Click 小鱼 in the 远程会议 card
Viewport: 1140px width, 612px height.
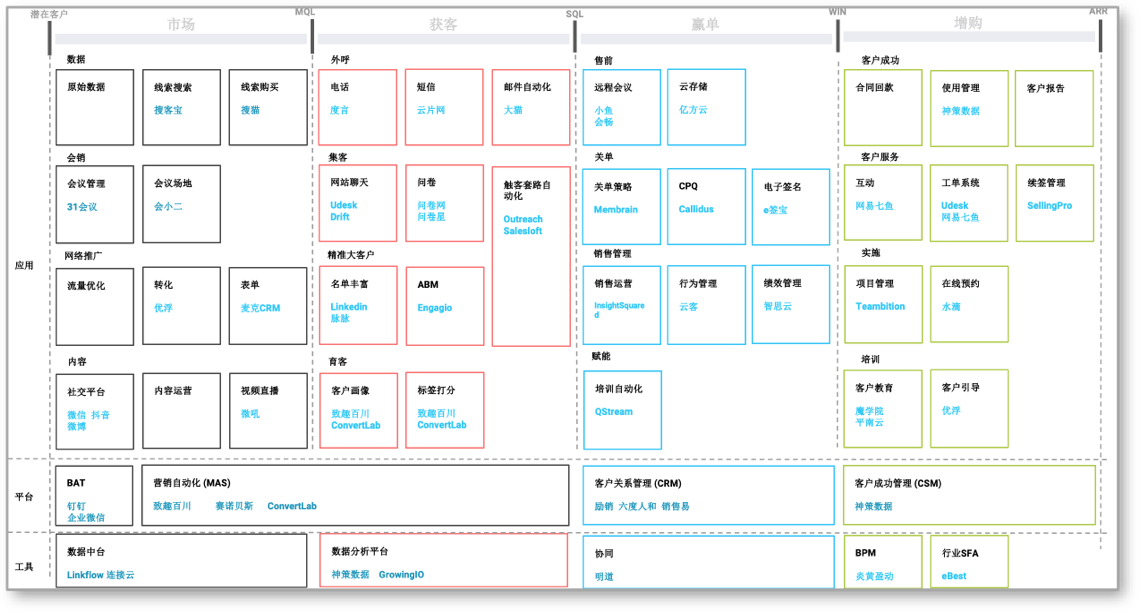point(603,110)
